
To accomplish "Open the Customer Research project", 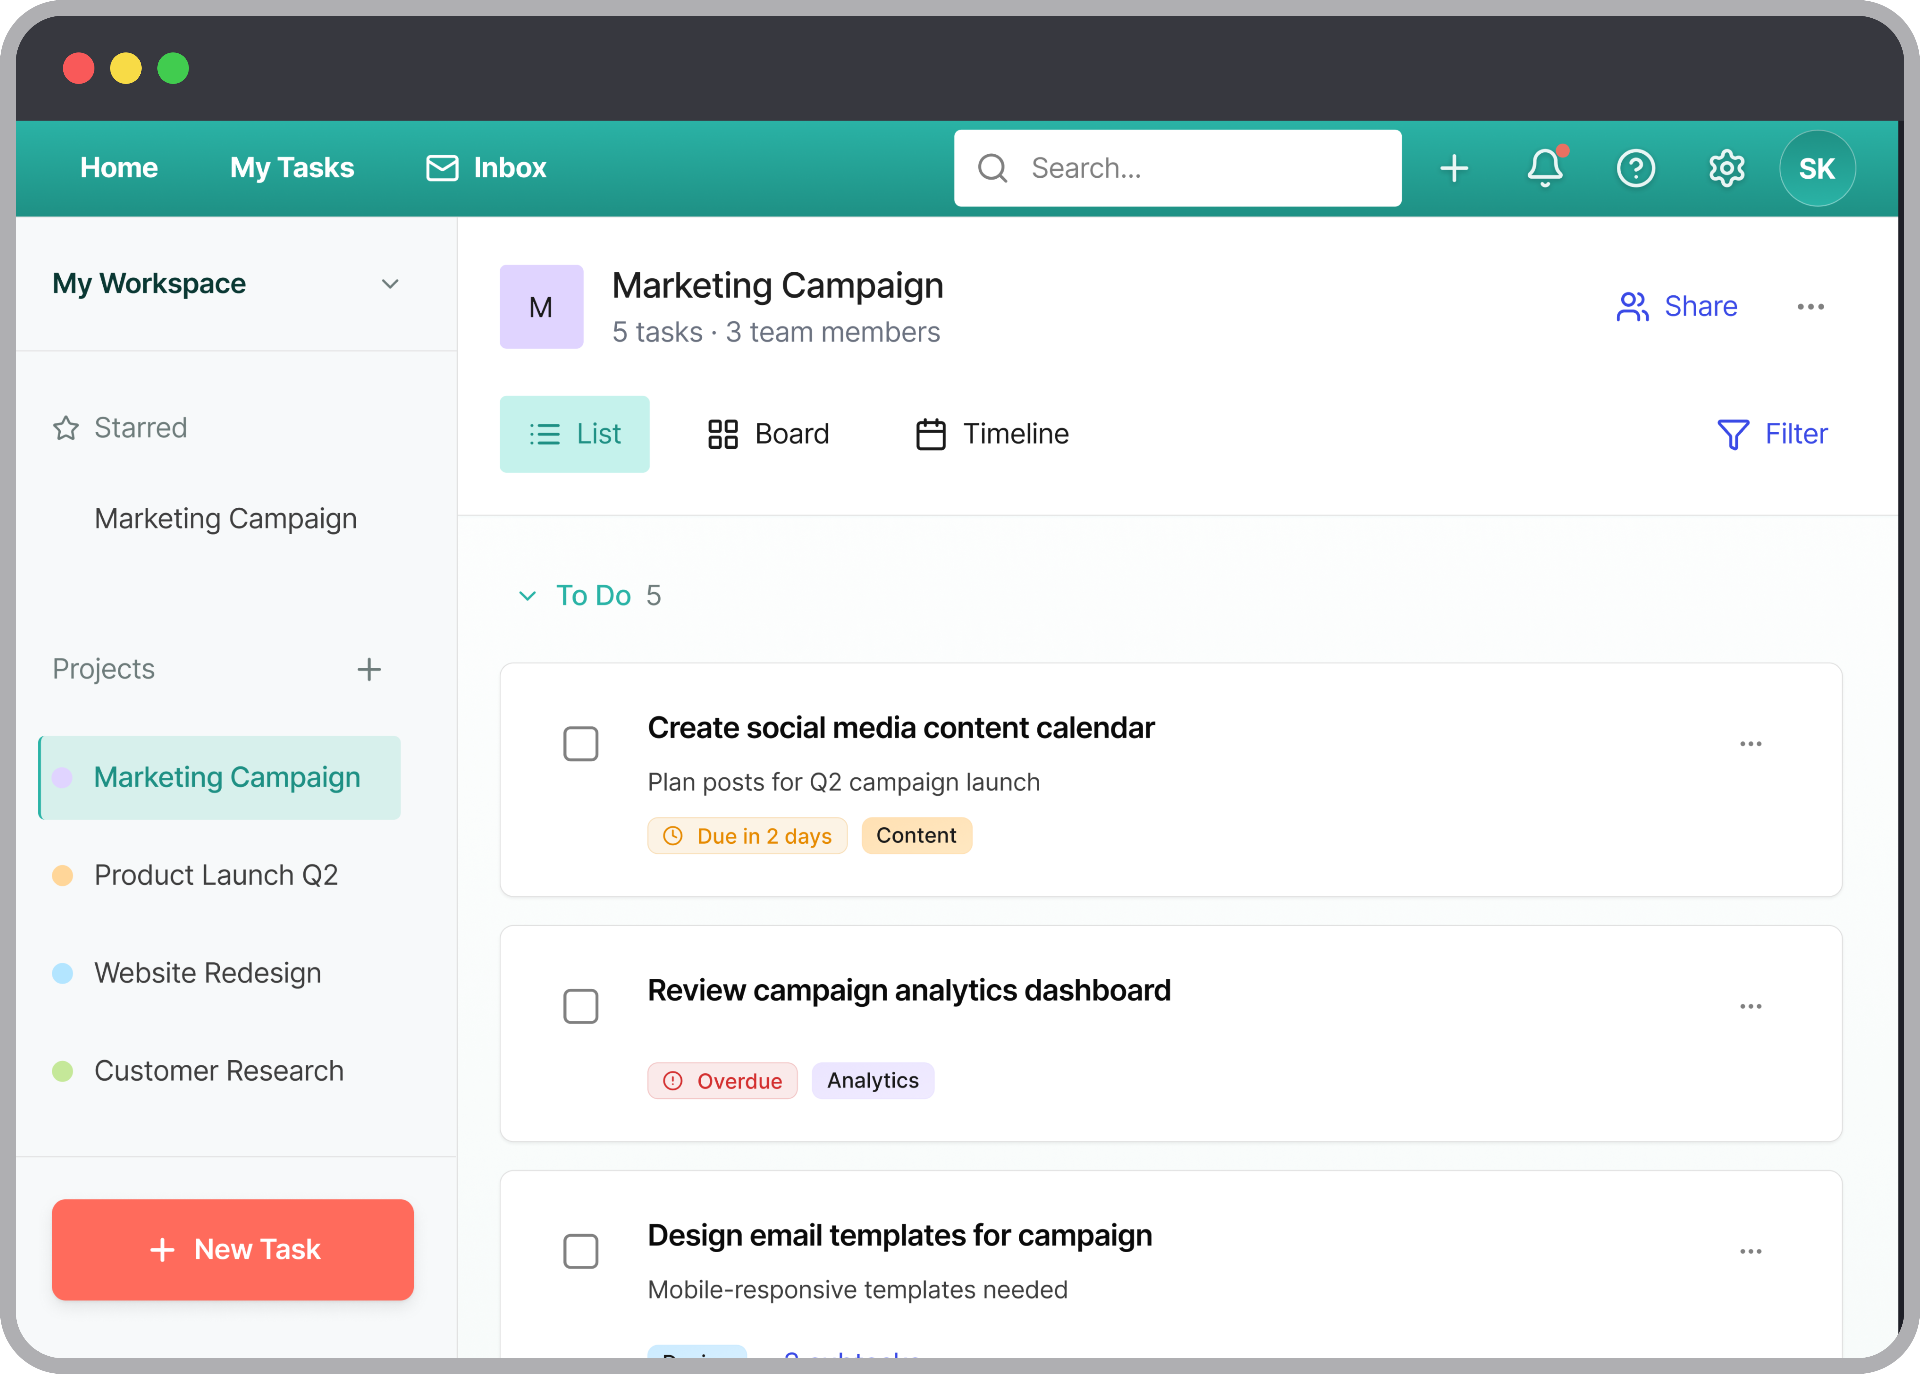I will [x=219, y=1072].
